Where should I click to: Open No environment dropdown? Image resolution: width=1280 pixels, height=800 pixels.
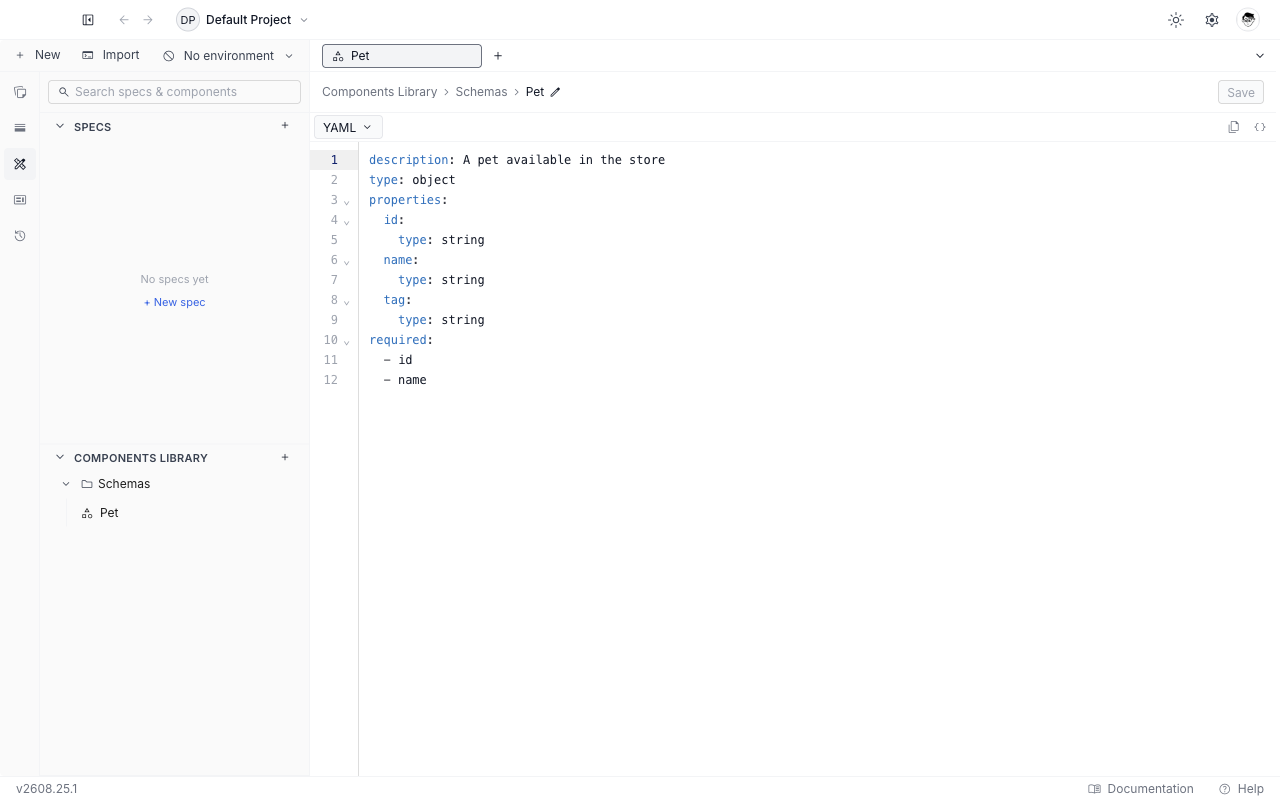tap(228, 56)
